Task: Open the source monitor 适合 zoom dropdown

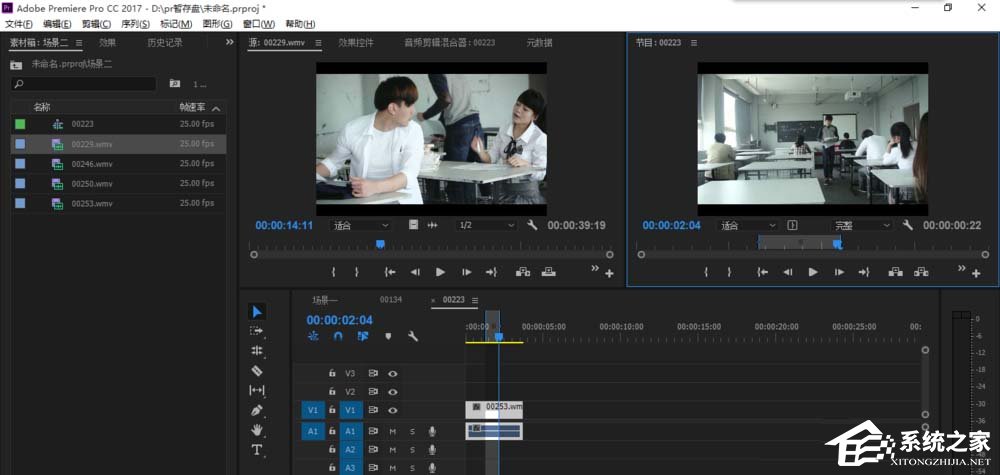Action: click(361, 226)
